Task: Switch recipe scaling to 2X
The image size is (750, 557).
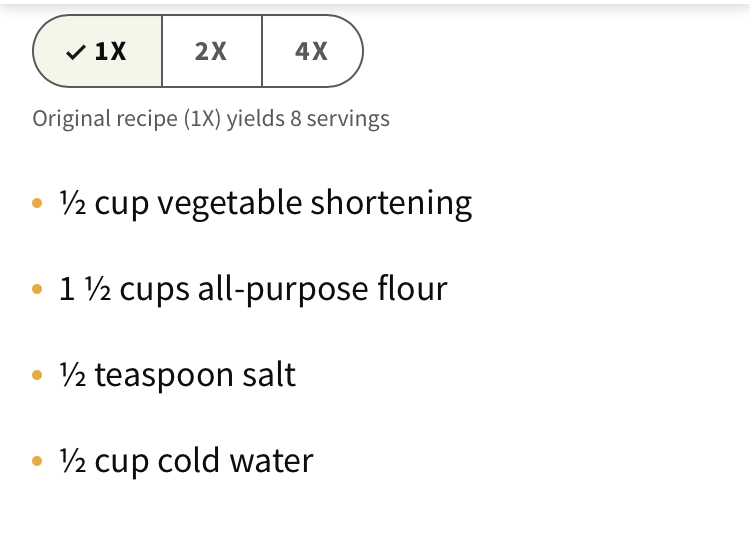Action: point(212,51)
